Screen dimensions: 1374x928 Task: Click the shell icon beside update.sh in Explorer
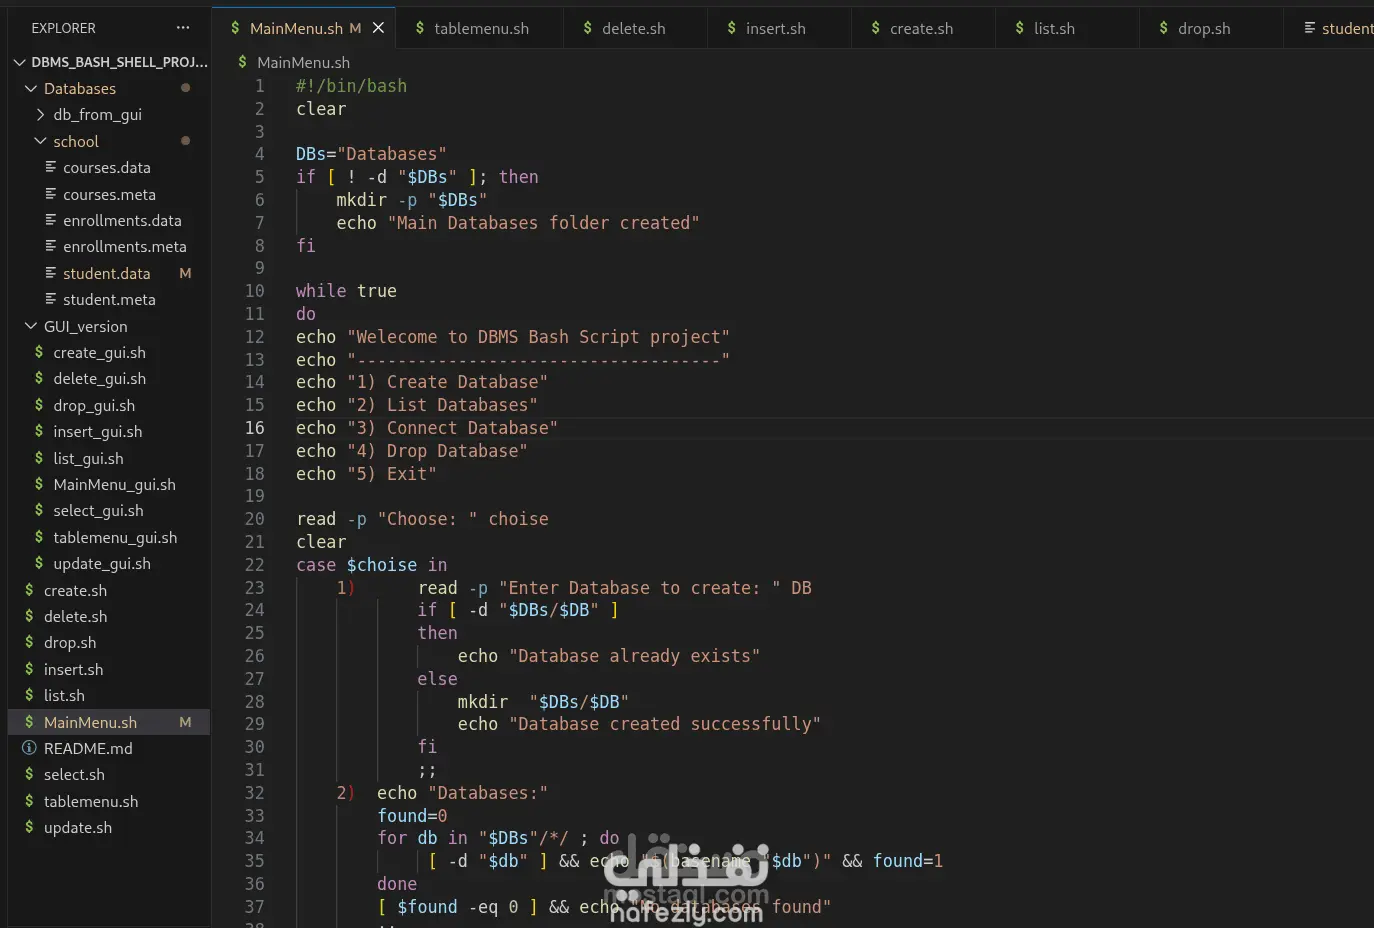[x=29, y=827]
